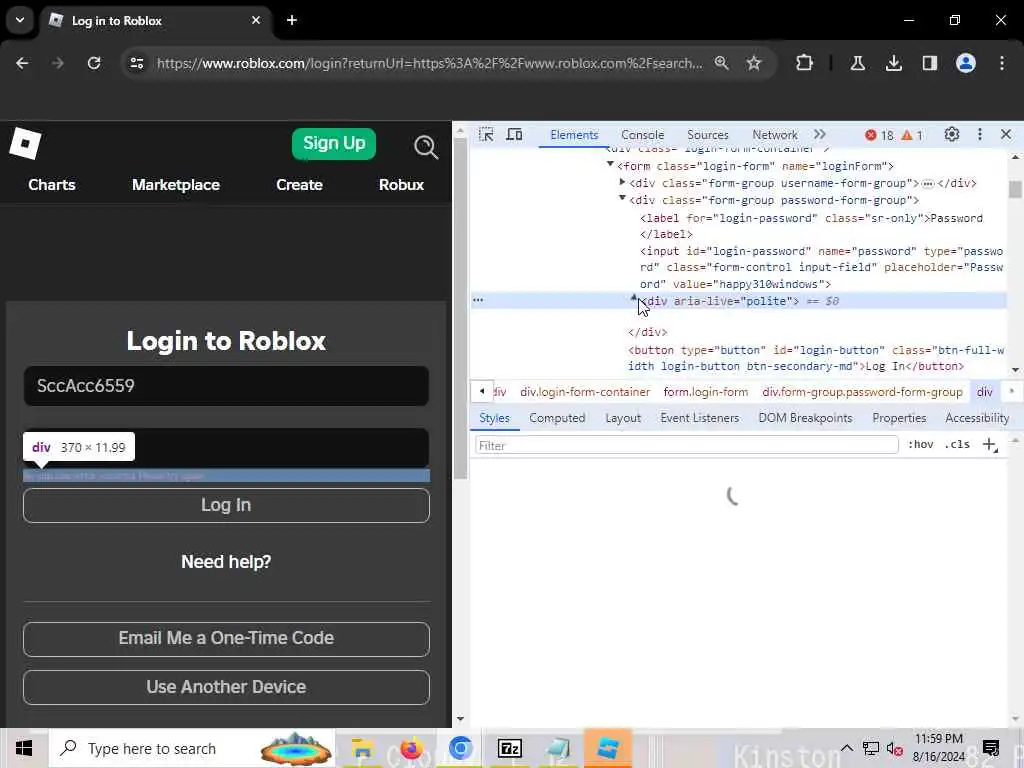The image size is (1024, 768).
Task: Click the red error count badge 18
Action: click(879, 135)
